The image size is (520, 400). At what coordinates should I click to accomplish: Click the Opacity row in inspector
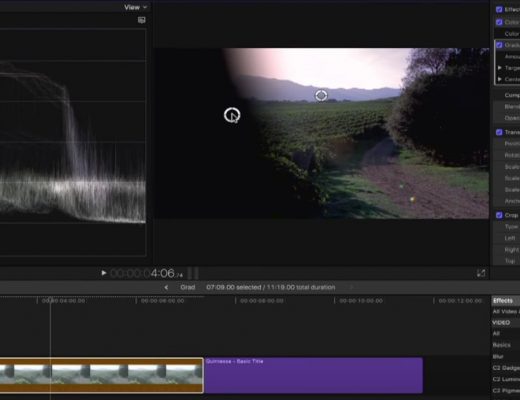coord(507,118)
